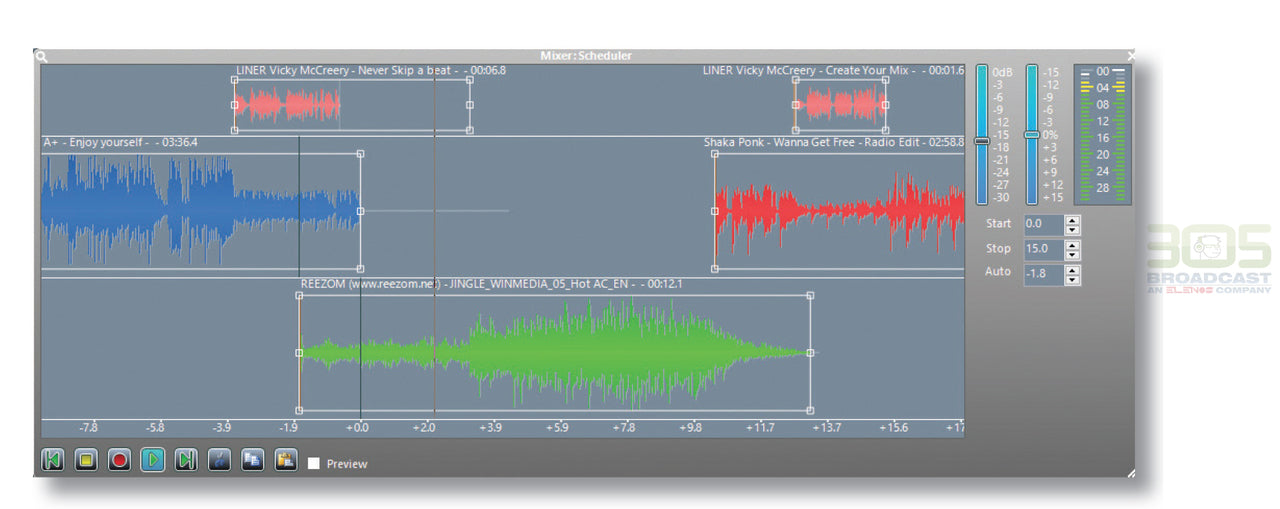Click the dB volume slider handle
Screen dimensions: 1280x509
tap(981, 141)
